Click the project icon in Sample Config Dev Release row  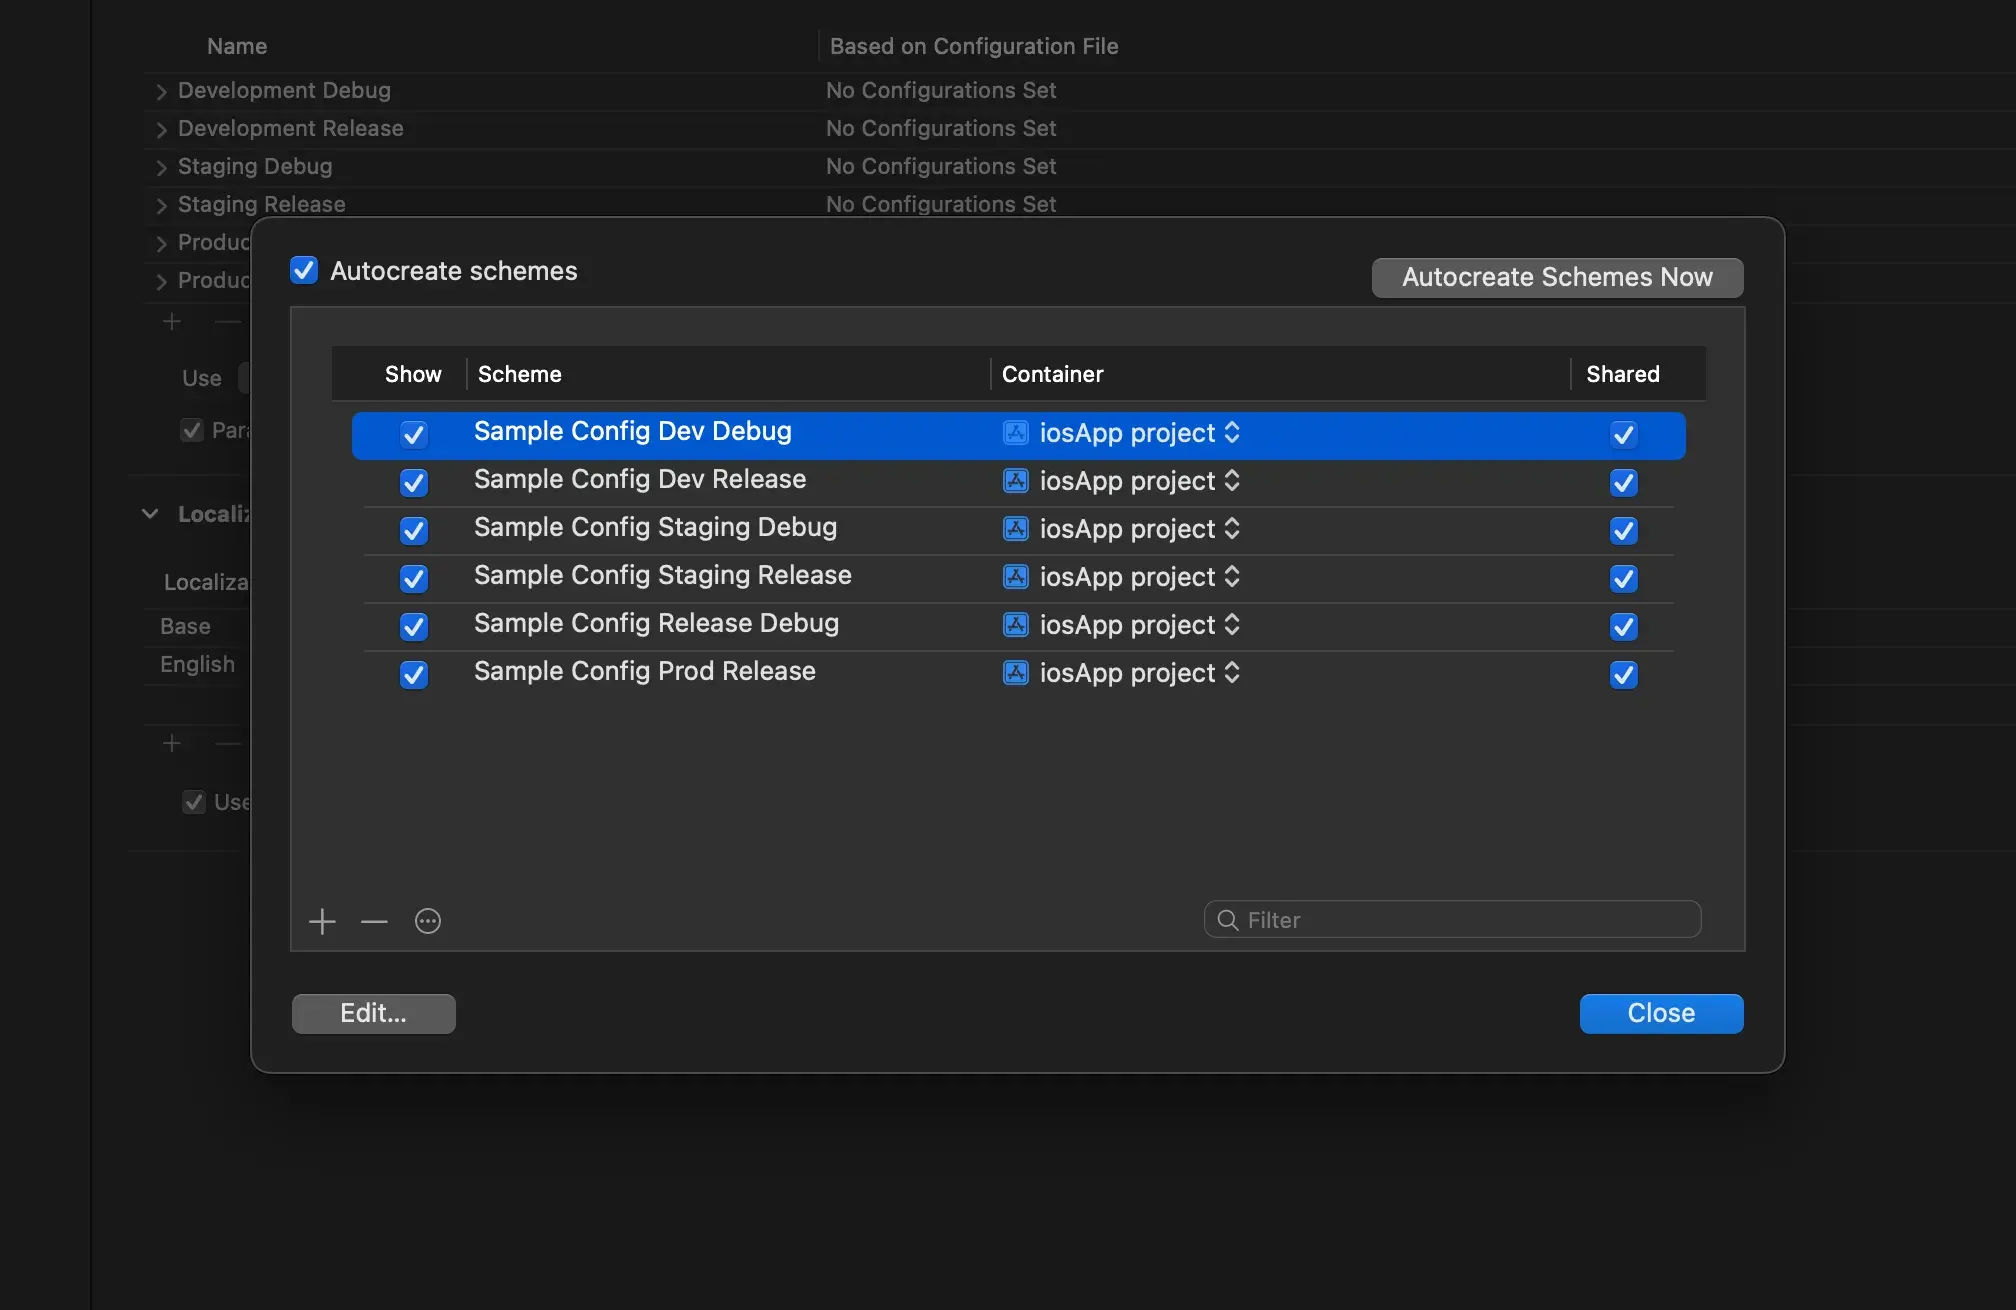(1016, 480)
